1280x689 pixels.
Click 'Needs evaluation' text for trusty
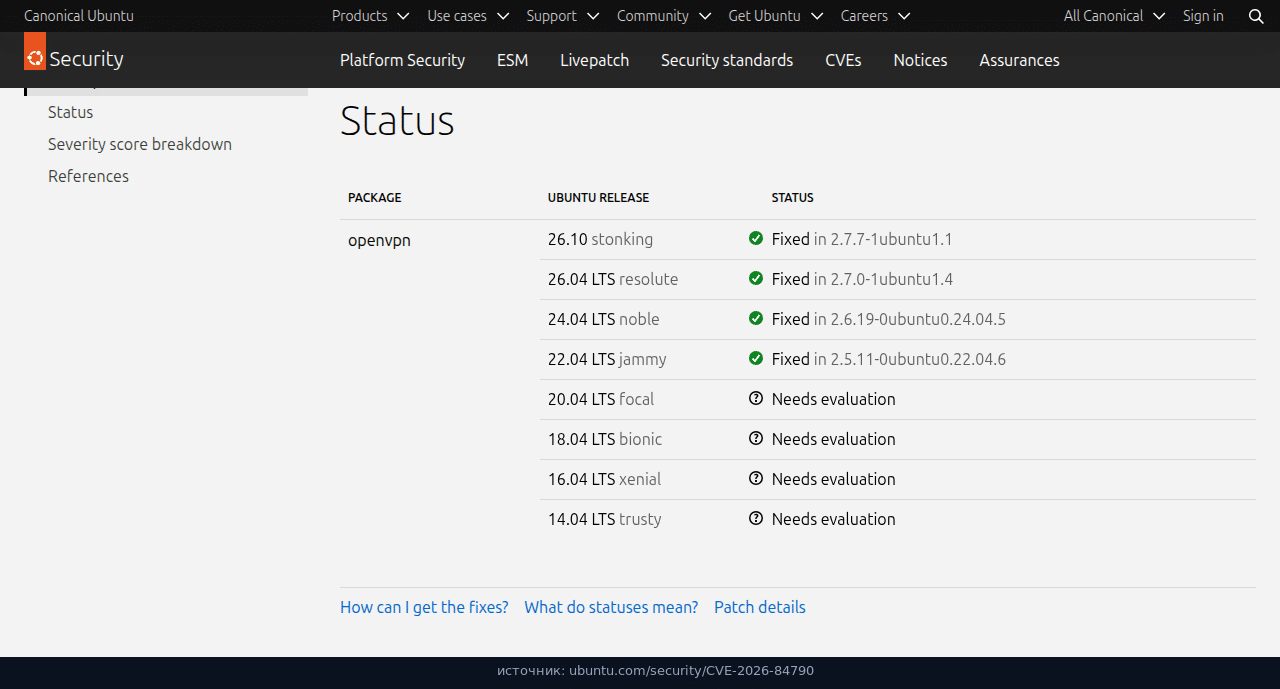tap(834, 519)
